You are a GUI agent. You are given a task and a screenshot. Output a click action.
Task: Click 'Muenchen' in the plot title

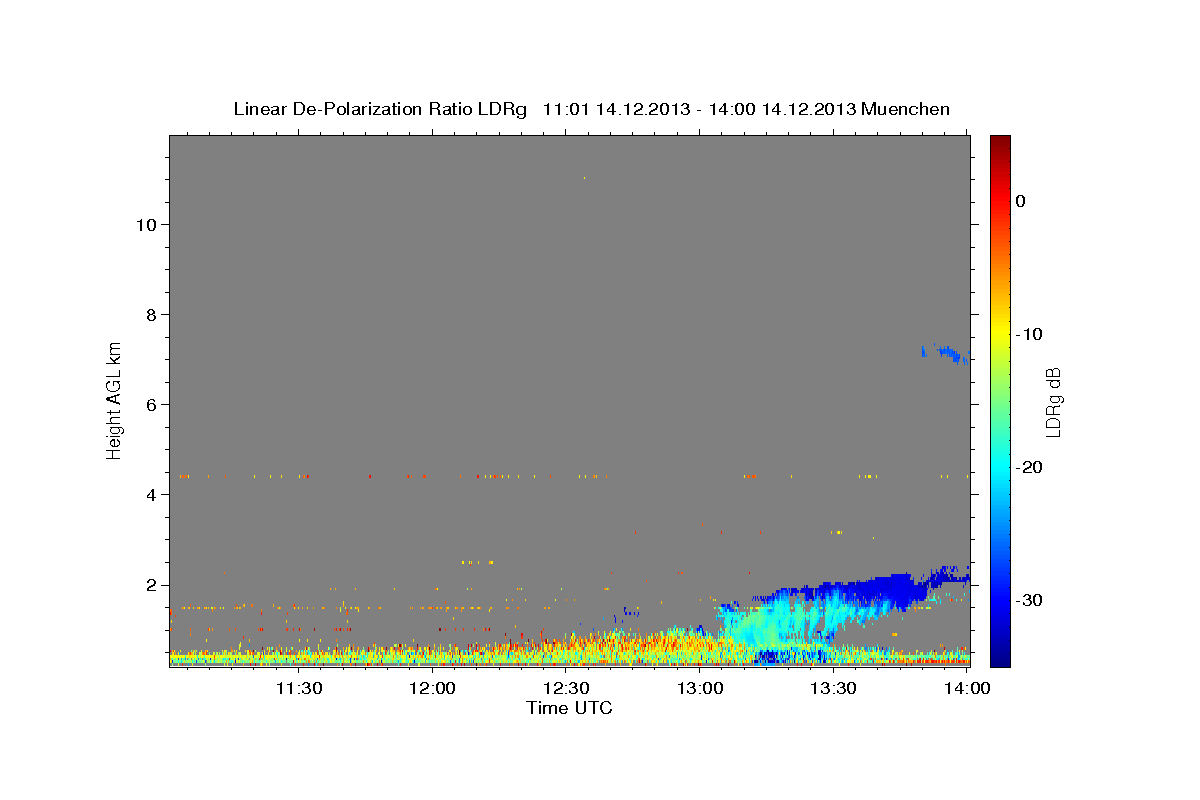(x=906, y=109)
